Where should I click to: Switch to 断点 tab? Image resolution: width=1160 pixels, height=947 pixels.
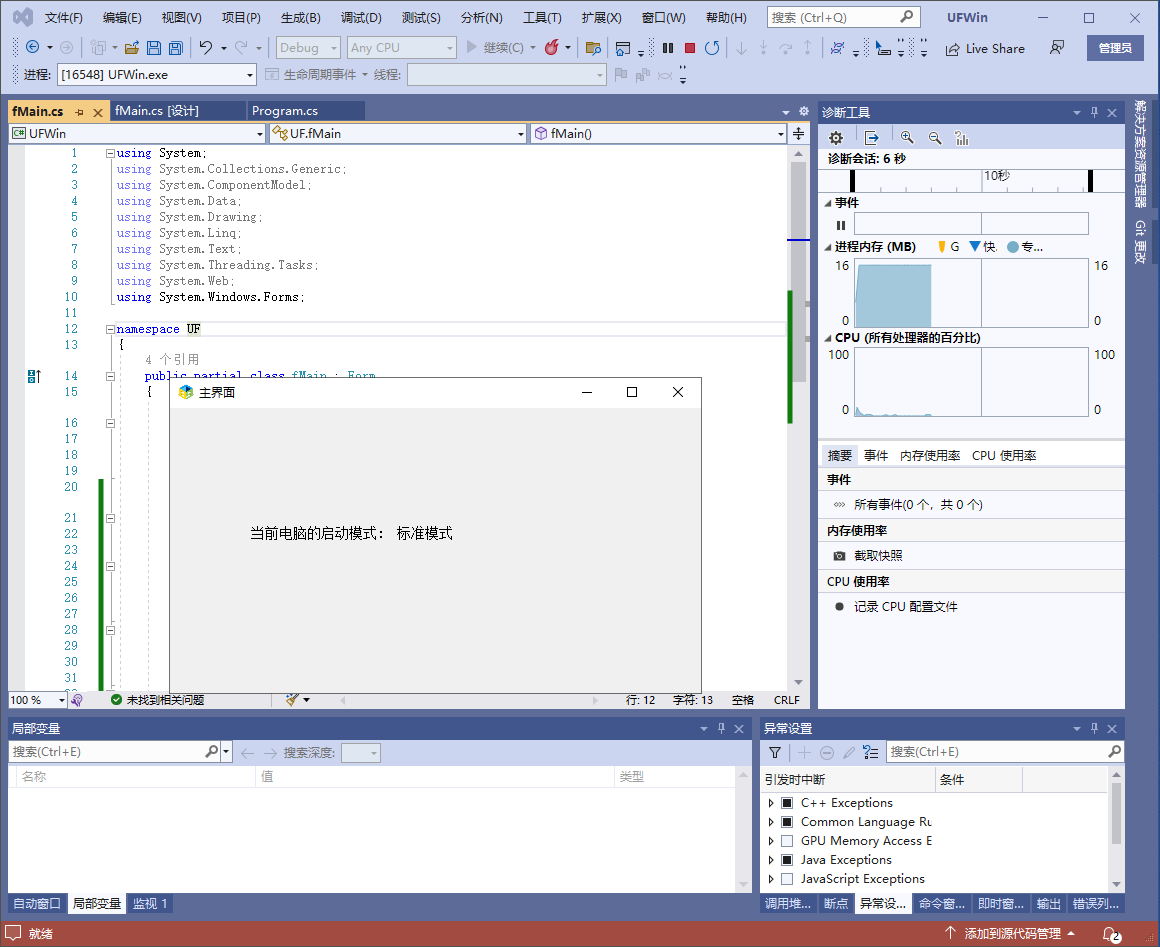point(836,903)
